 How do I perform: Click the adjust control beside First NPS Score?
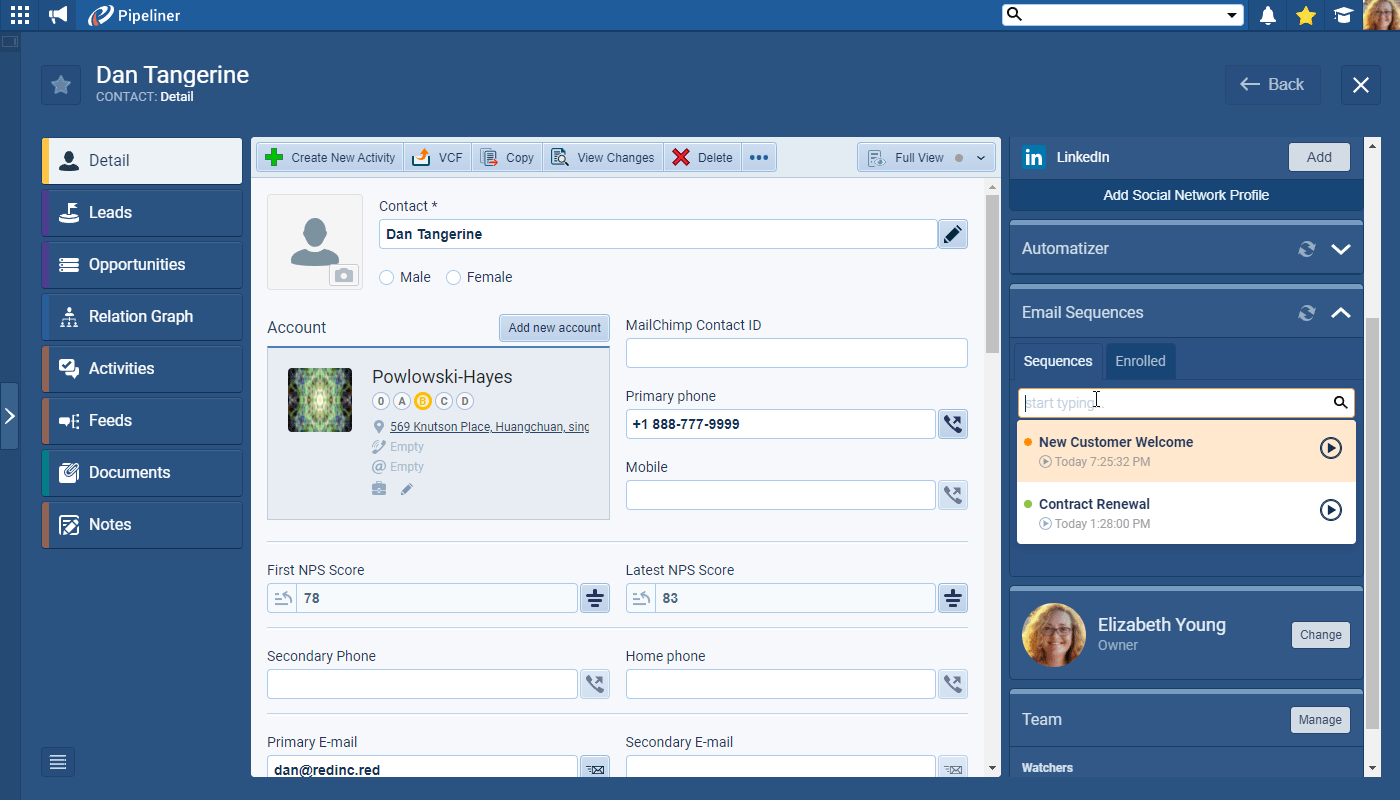coord(594,597)
